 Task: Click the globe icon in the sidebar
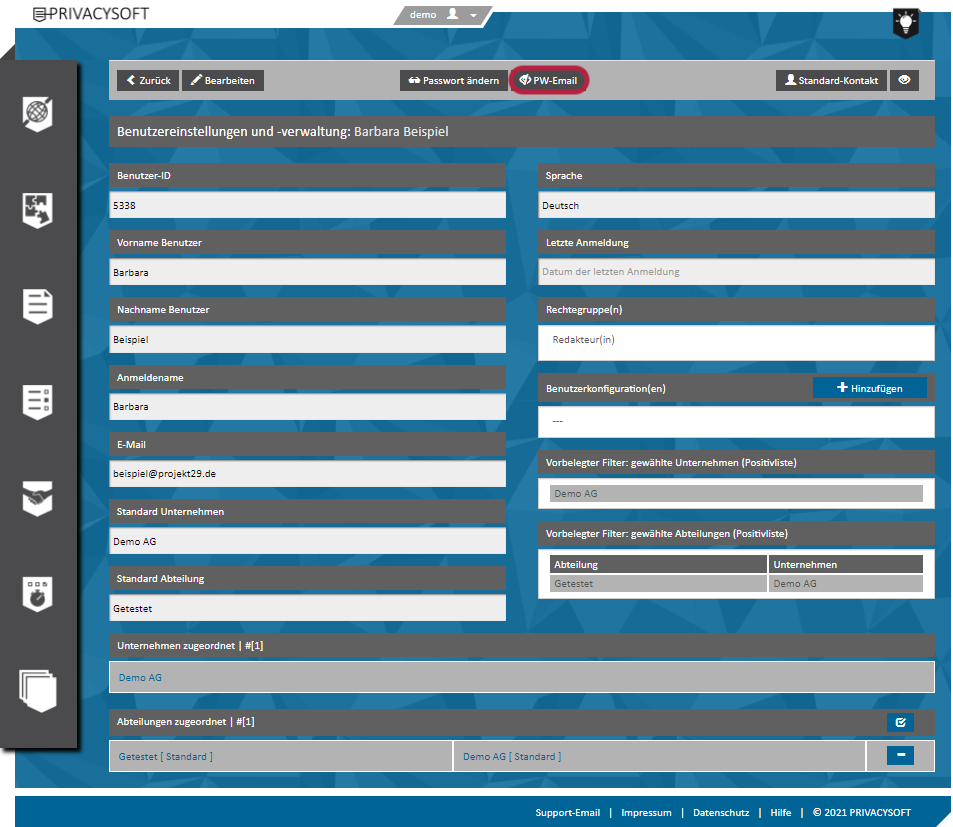click(x=38, y=114)
